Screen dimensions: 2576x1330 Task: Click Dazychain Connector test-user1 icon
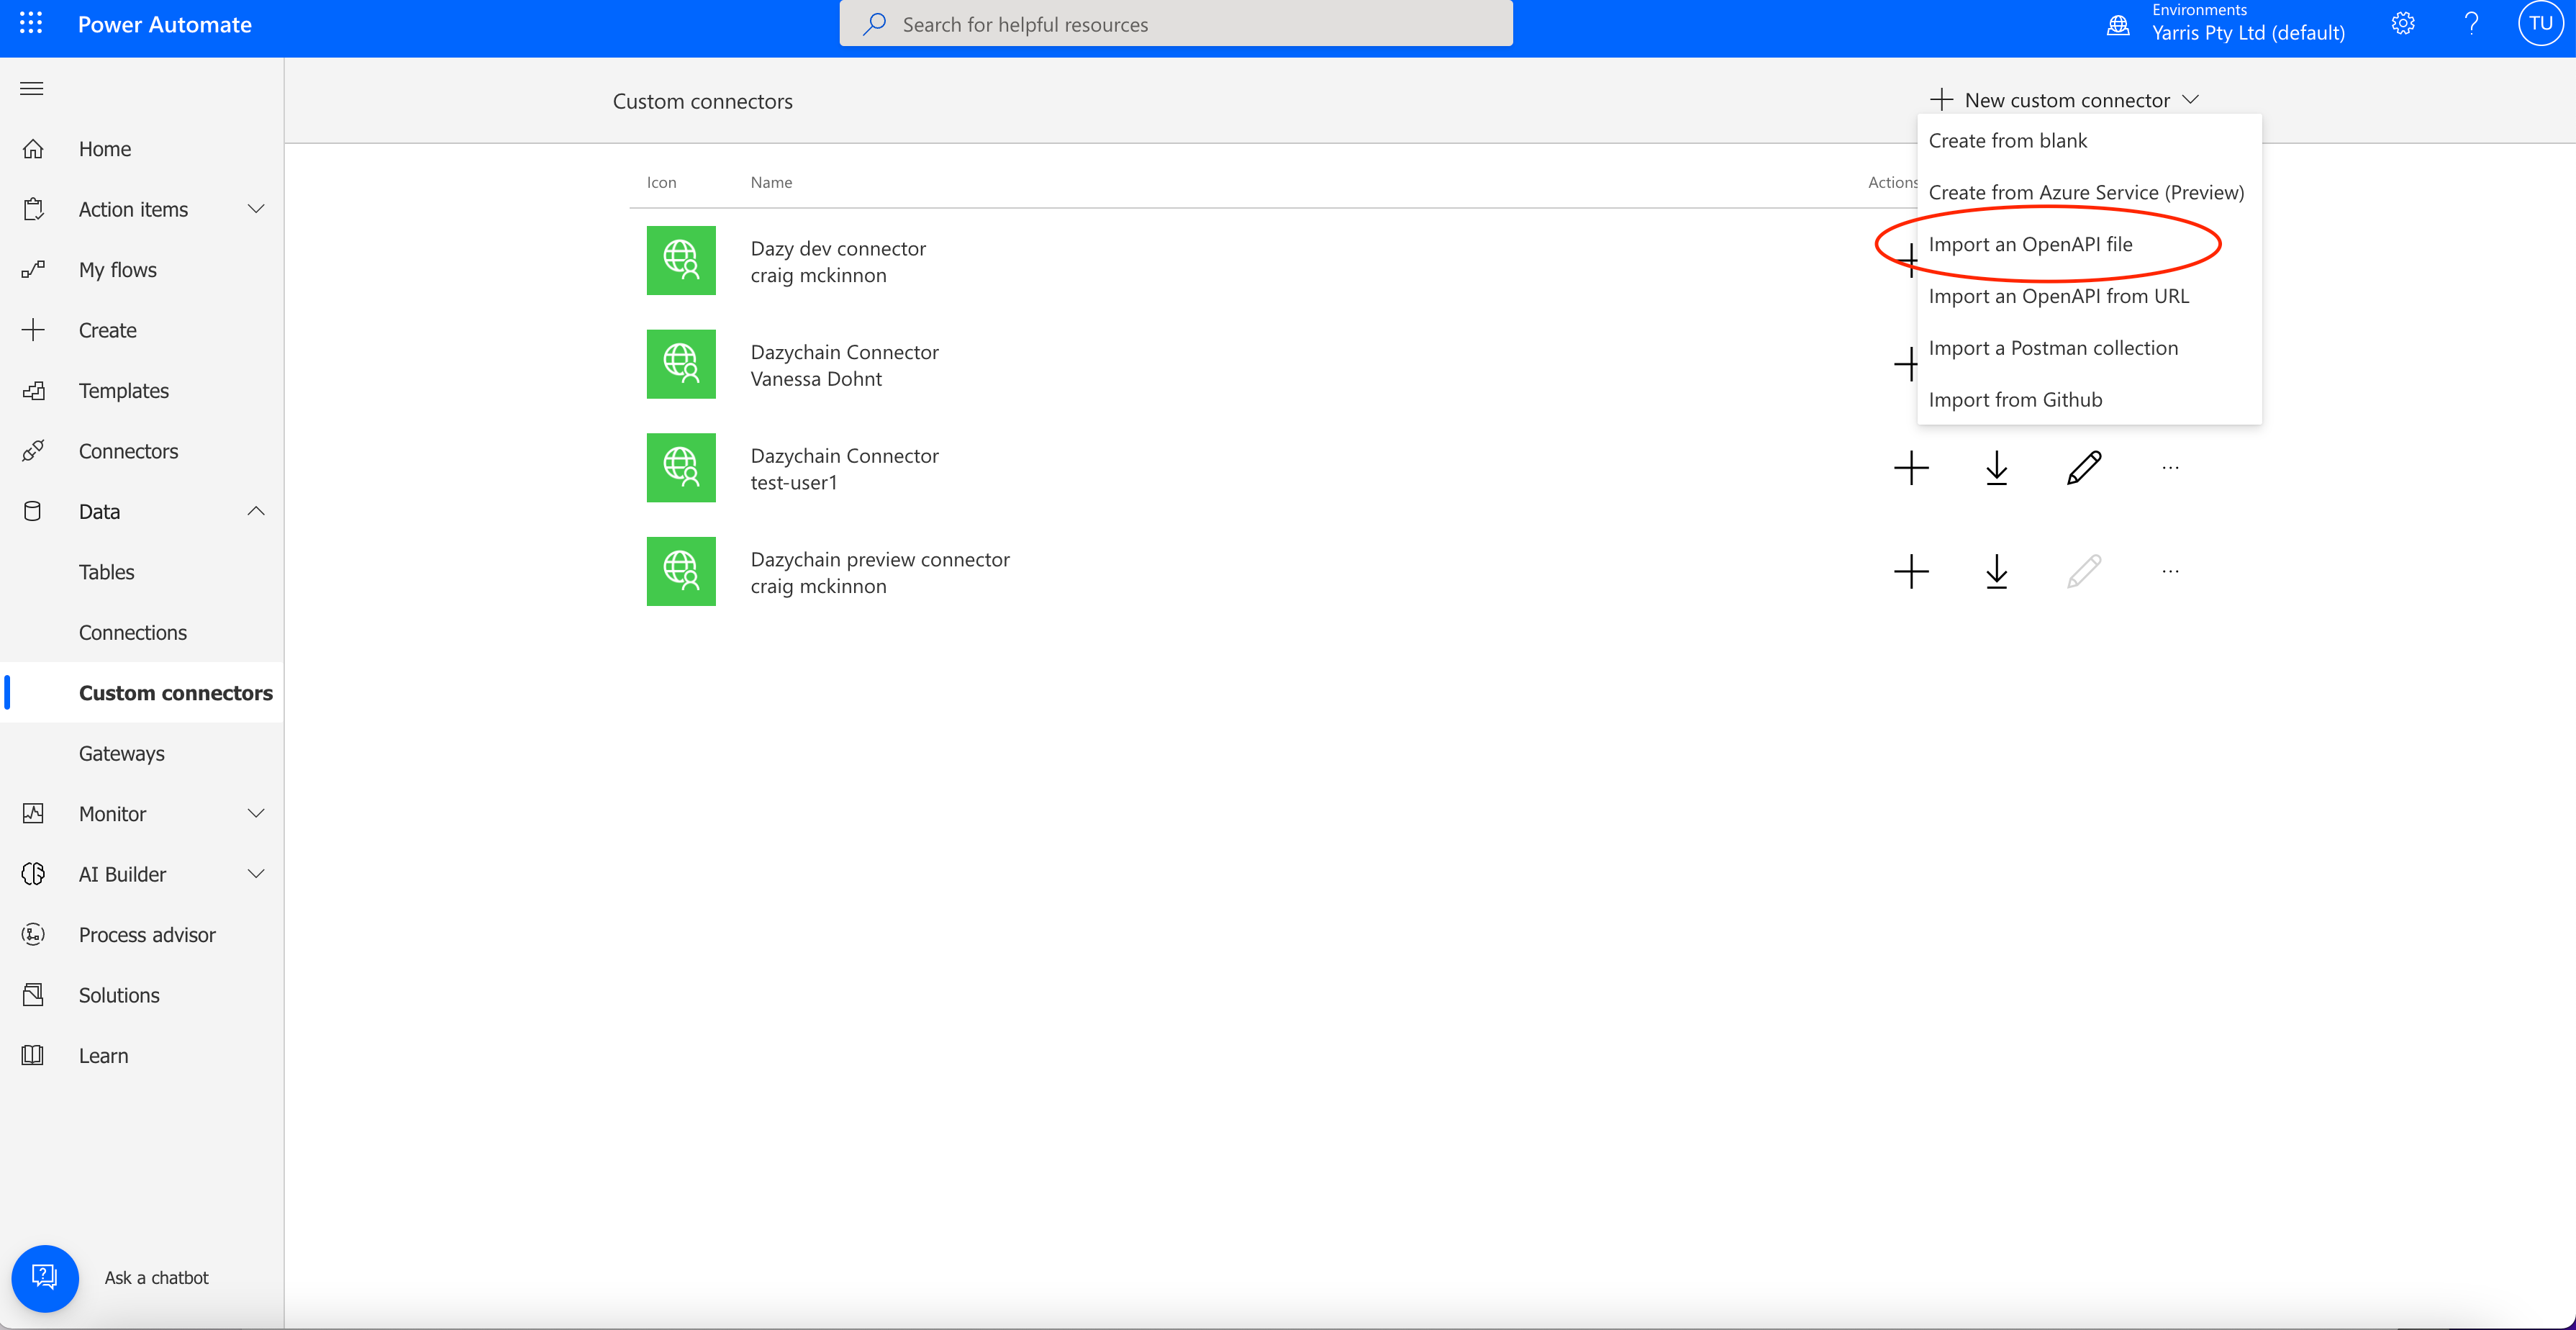point(681,468)
